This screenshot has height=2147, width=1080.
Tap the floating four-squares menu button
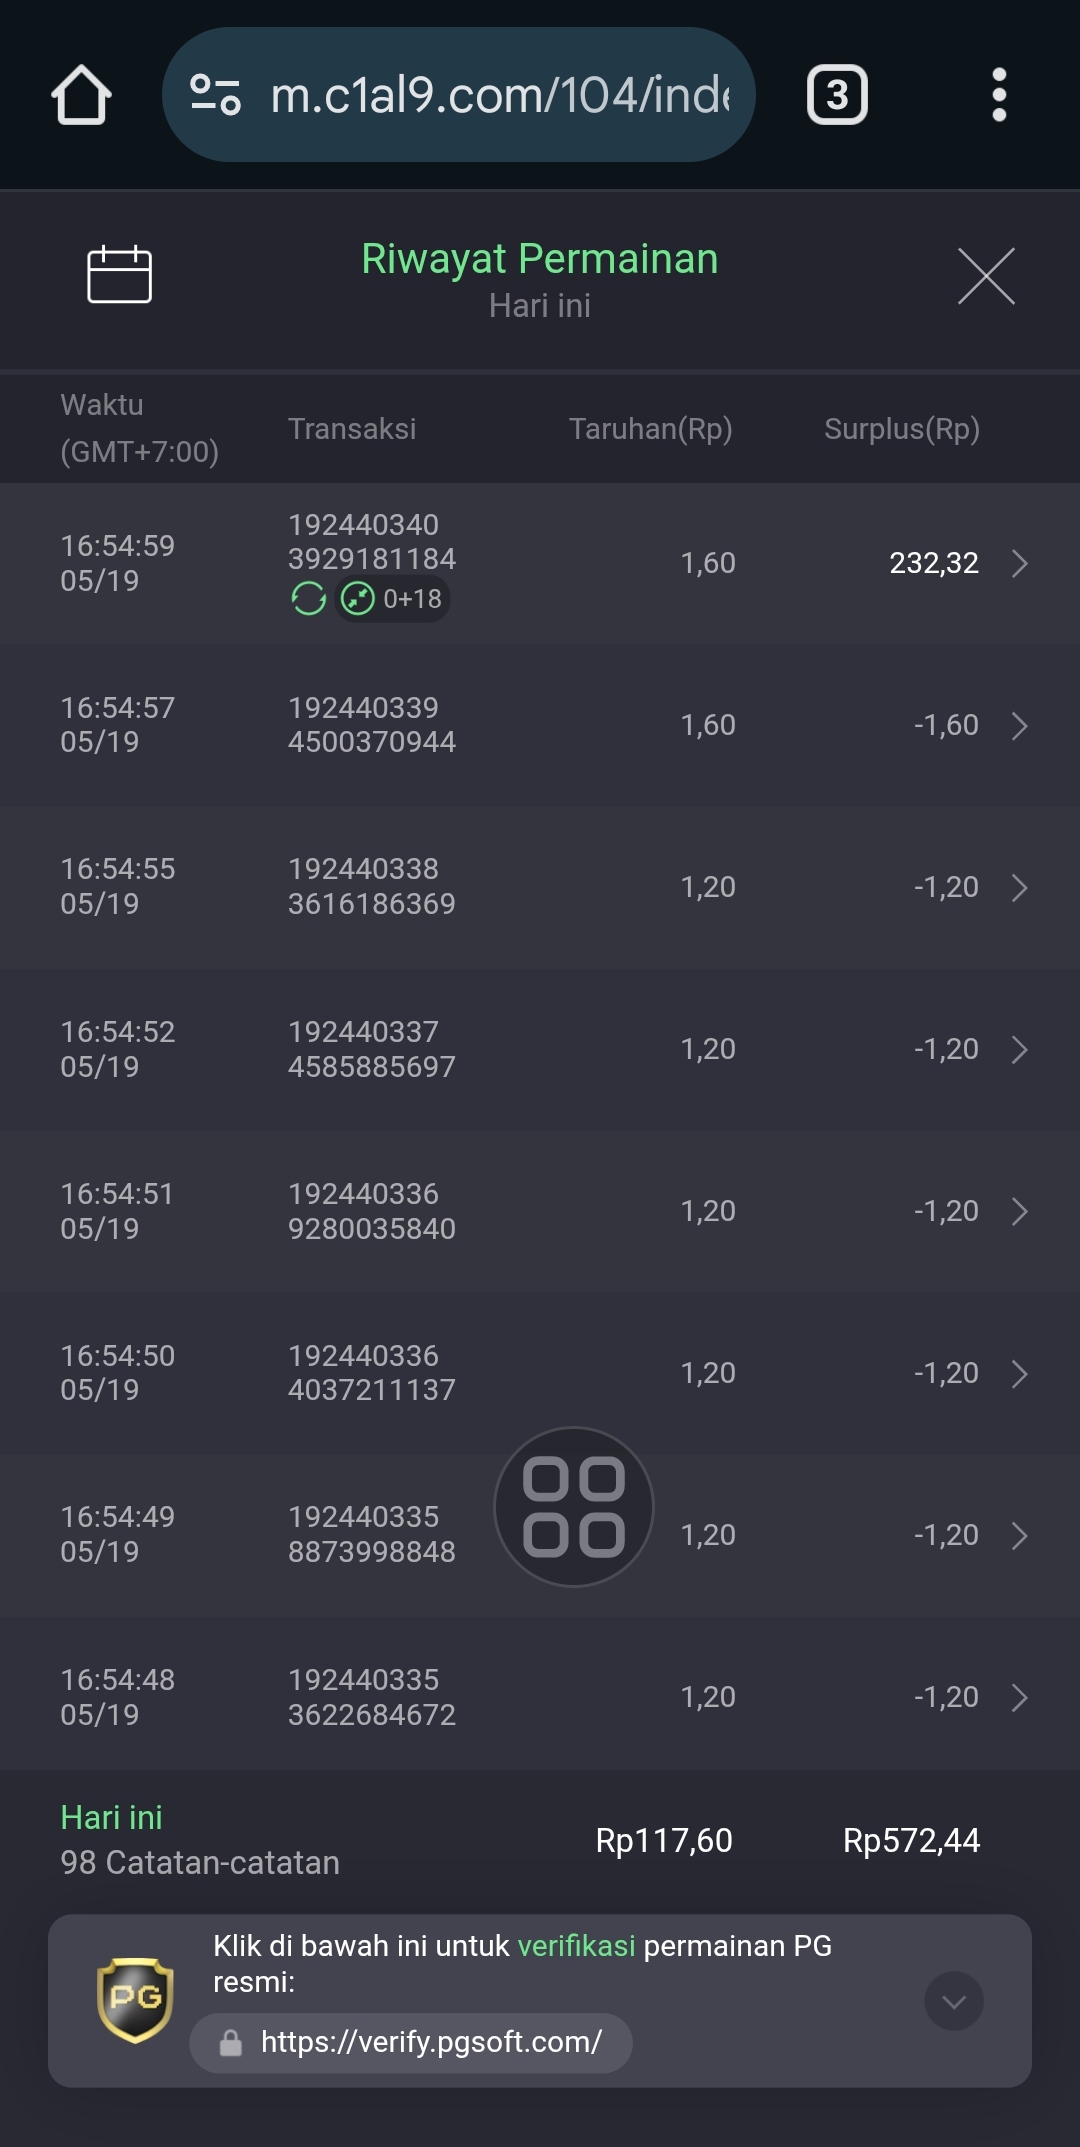pyautogui.click(x=574, y=1506)
